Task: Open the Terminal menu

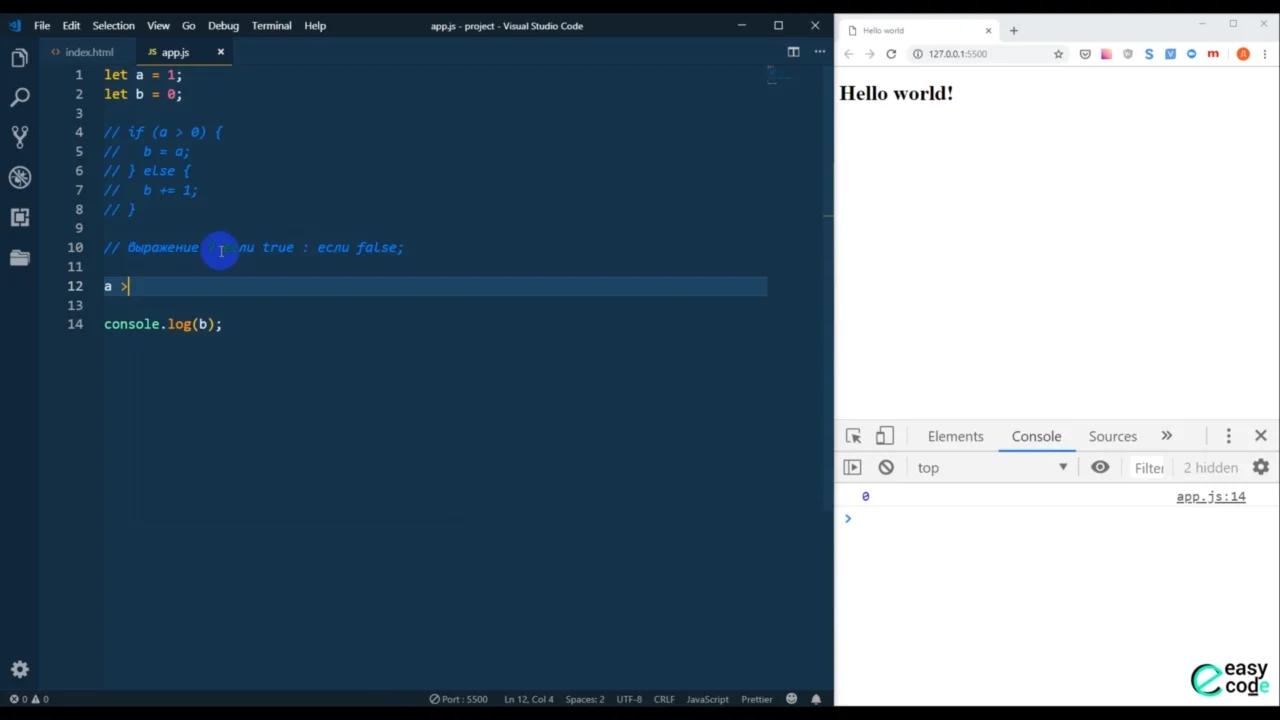Action: tap(271, 26)
